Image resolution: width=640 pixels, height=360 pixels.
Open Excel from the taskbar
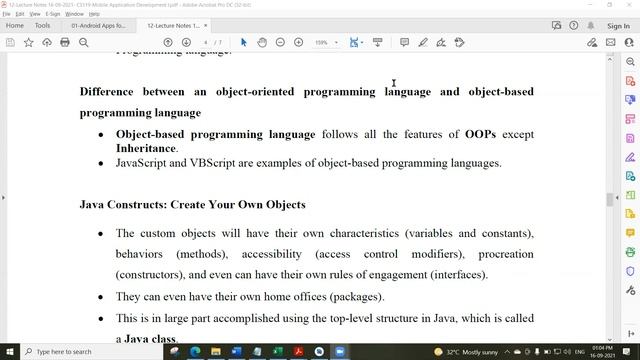[278, 351]
